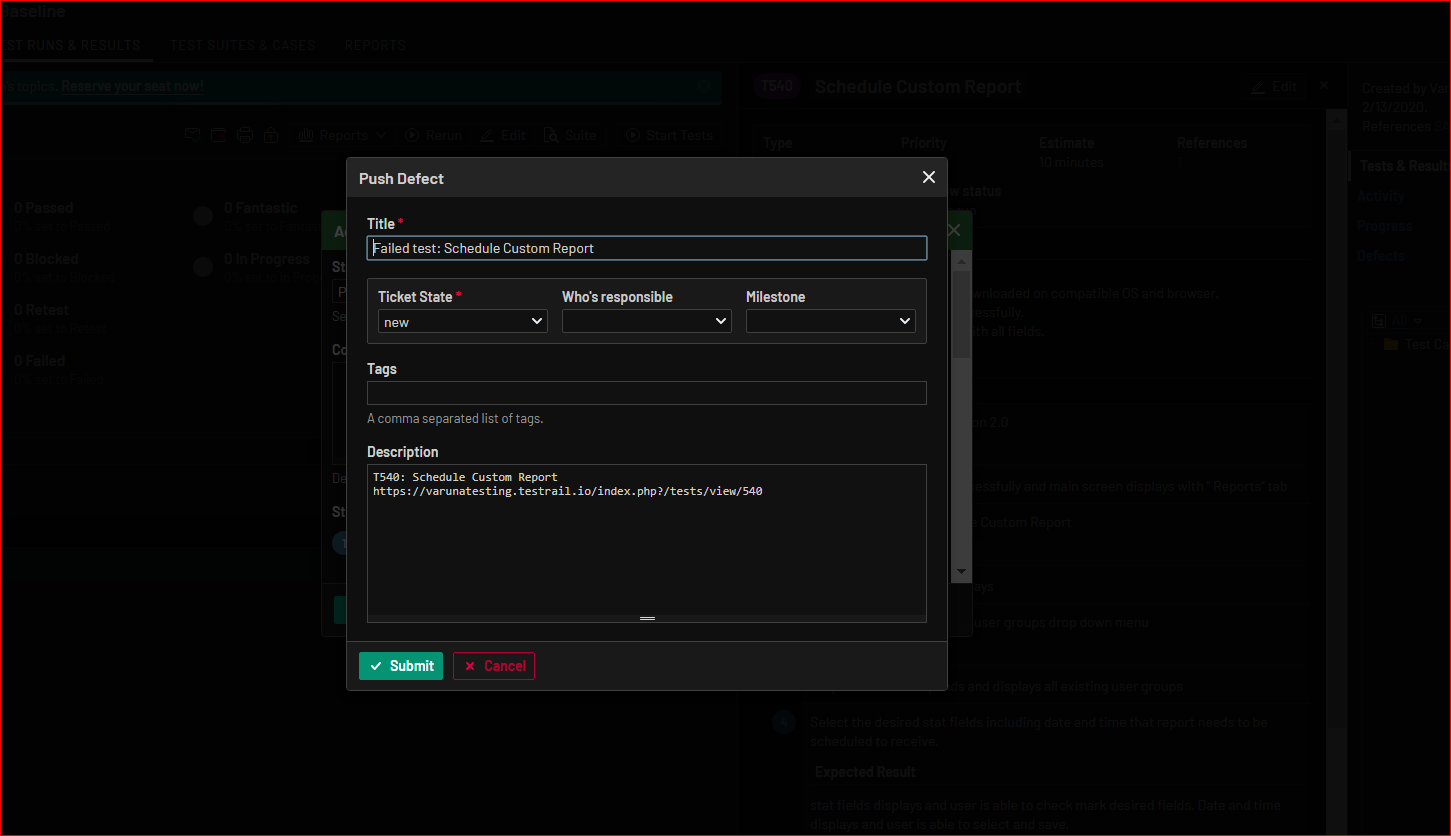Screen dimensions: 1451x836
Task: Expand the Milestone dropdown
Action: tap(830, 321)
